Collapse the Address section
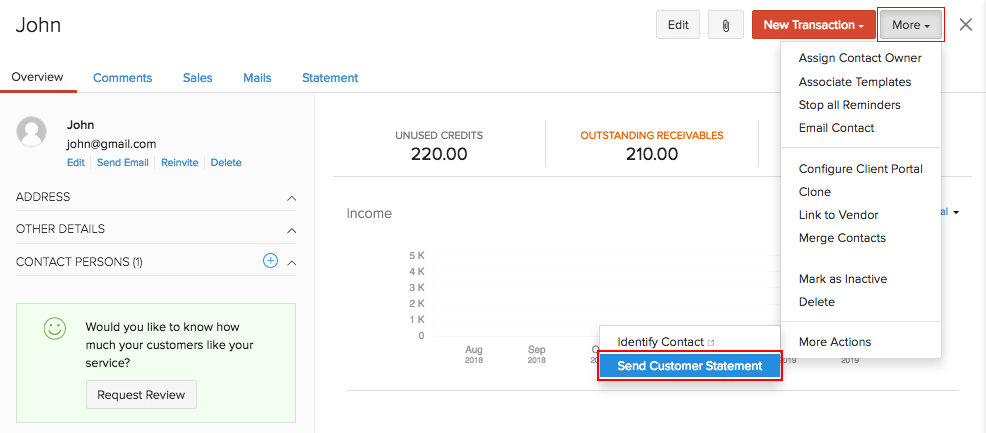Screen dimensions: 986x433 [x=291, y=198]
